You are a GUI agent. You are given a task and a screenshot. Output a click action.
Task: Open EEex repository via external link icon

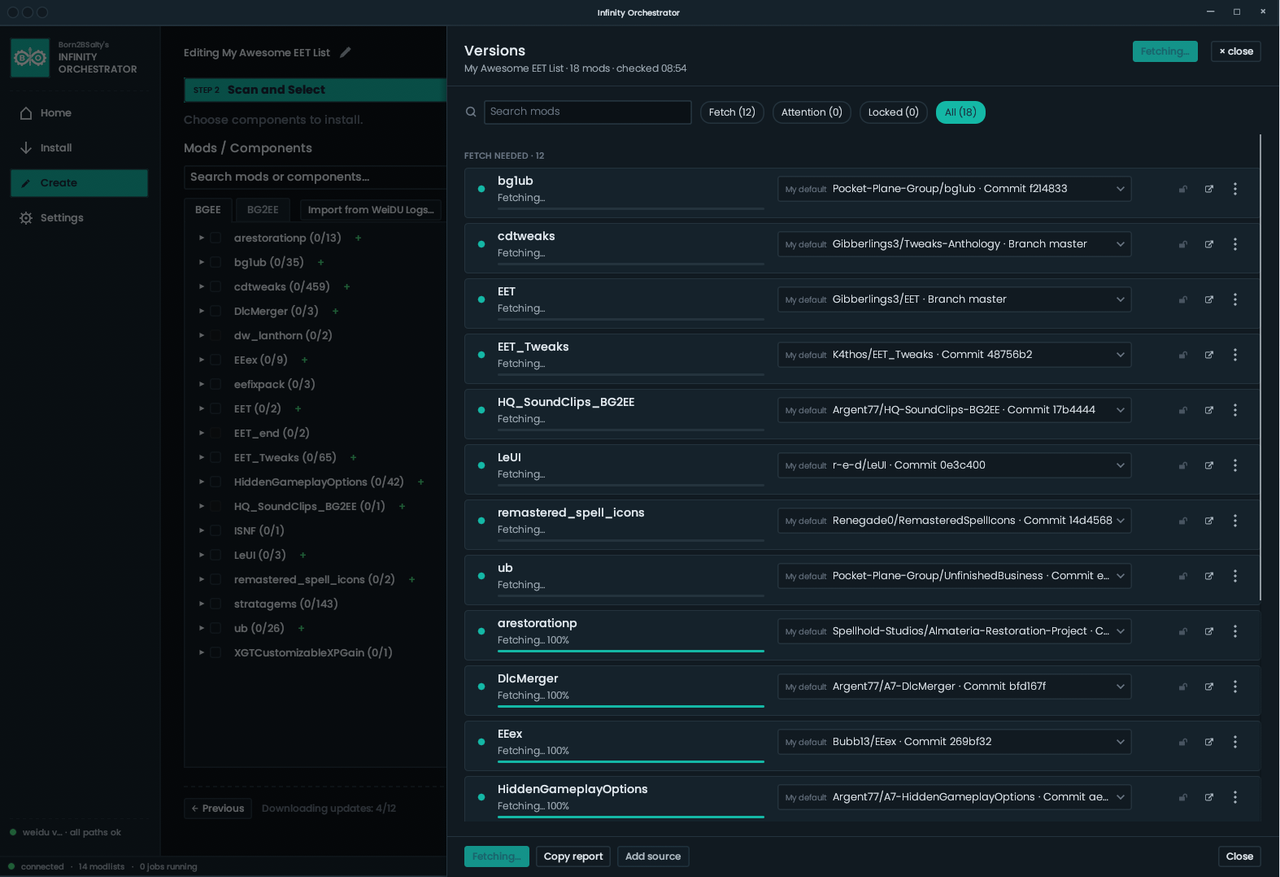(1209, 742)
